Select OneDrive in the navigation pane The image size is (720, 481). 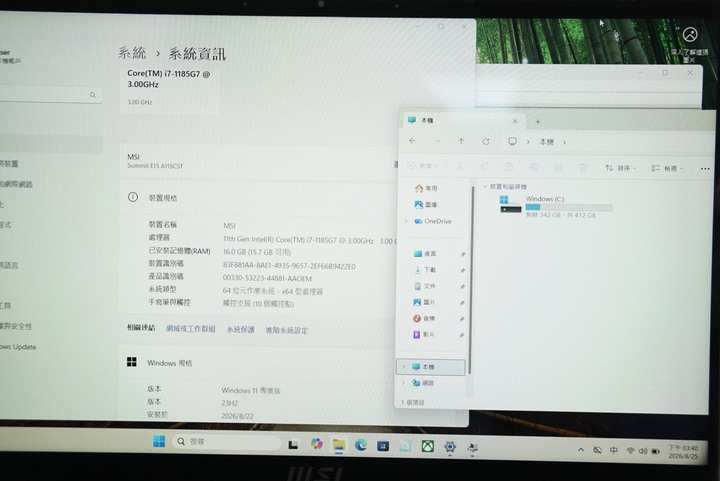click(433, 221)
